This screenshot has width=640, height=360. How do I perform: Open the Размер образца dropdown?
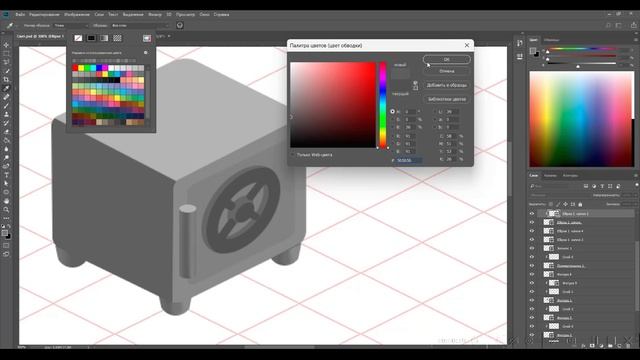(71, 25)
